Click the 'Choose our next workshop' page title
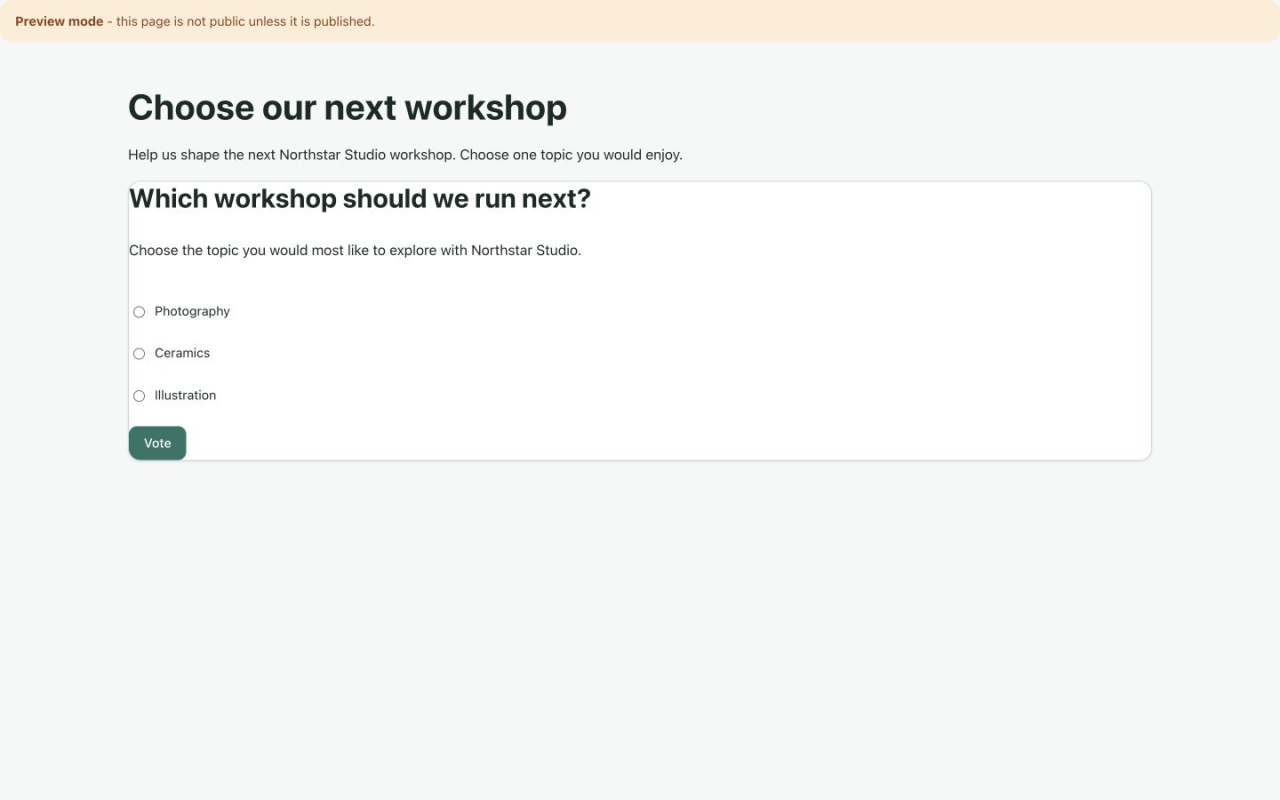The width and height of the screenshot is (1280, 800). point(347,107)
